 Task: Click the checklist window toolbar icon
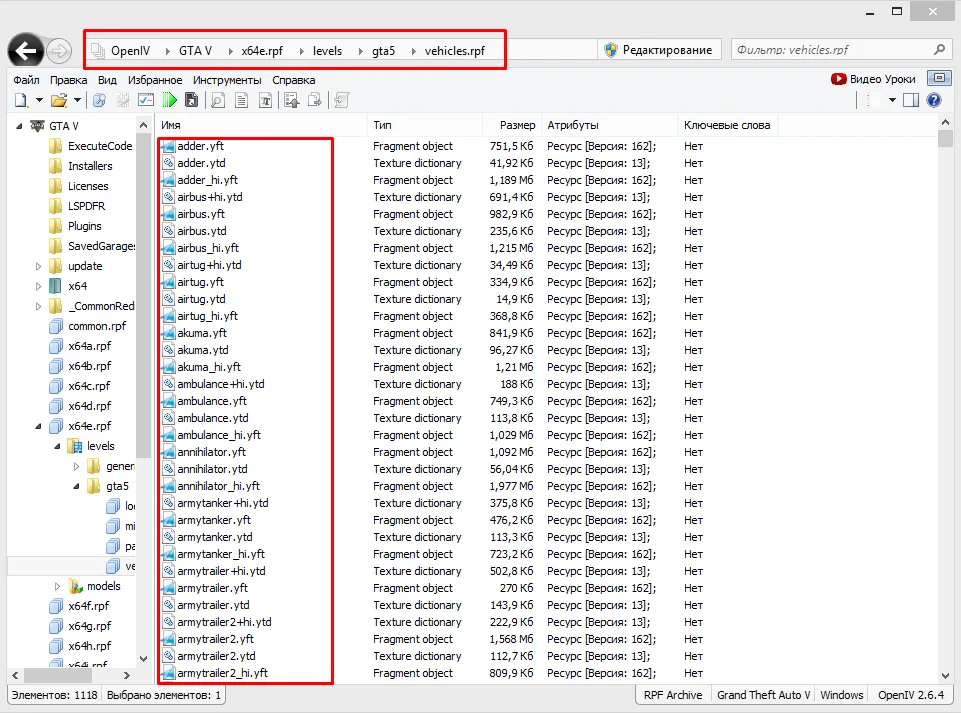(146, 100)
